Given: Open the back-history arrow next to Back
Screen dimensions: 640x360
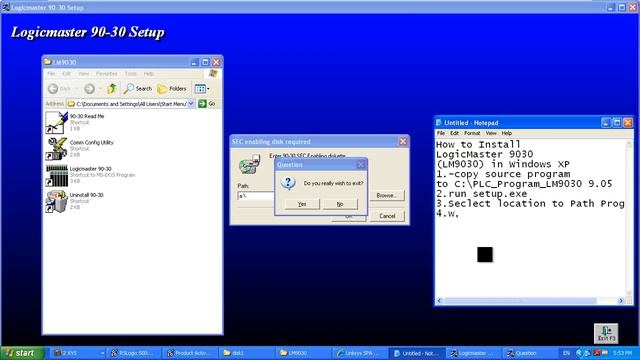Looking at the screenshot, I should (76, 89).
